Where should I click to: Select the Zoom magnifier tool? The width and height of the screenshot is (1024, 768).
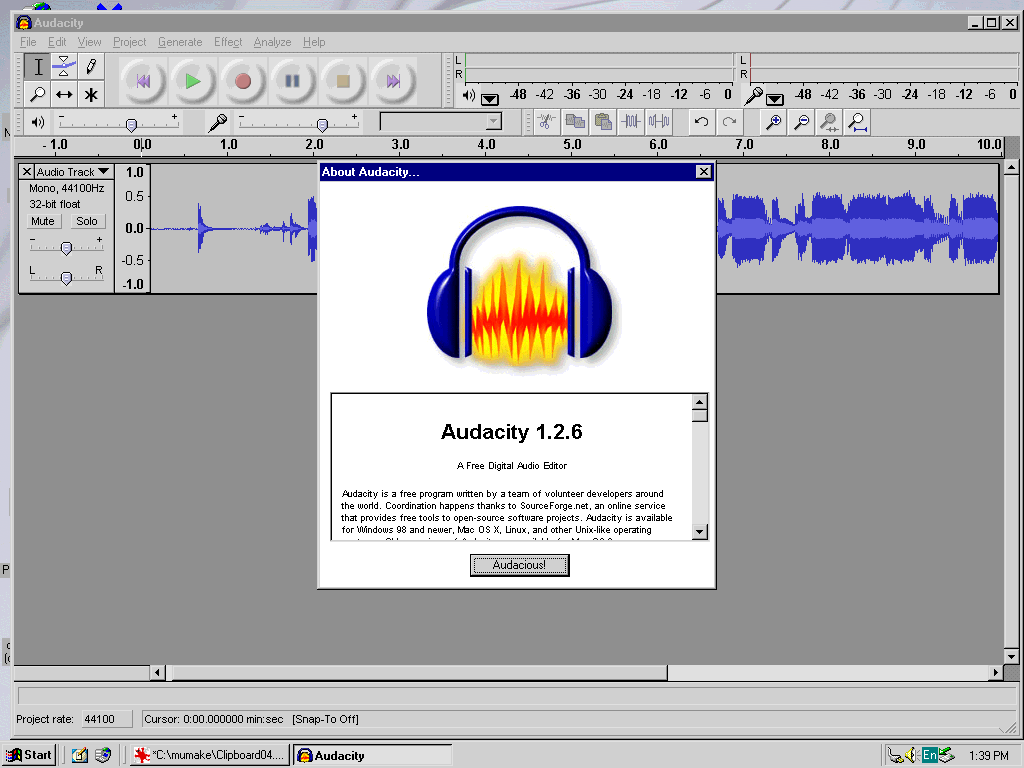[38, 94]
